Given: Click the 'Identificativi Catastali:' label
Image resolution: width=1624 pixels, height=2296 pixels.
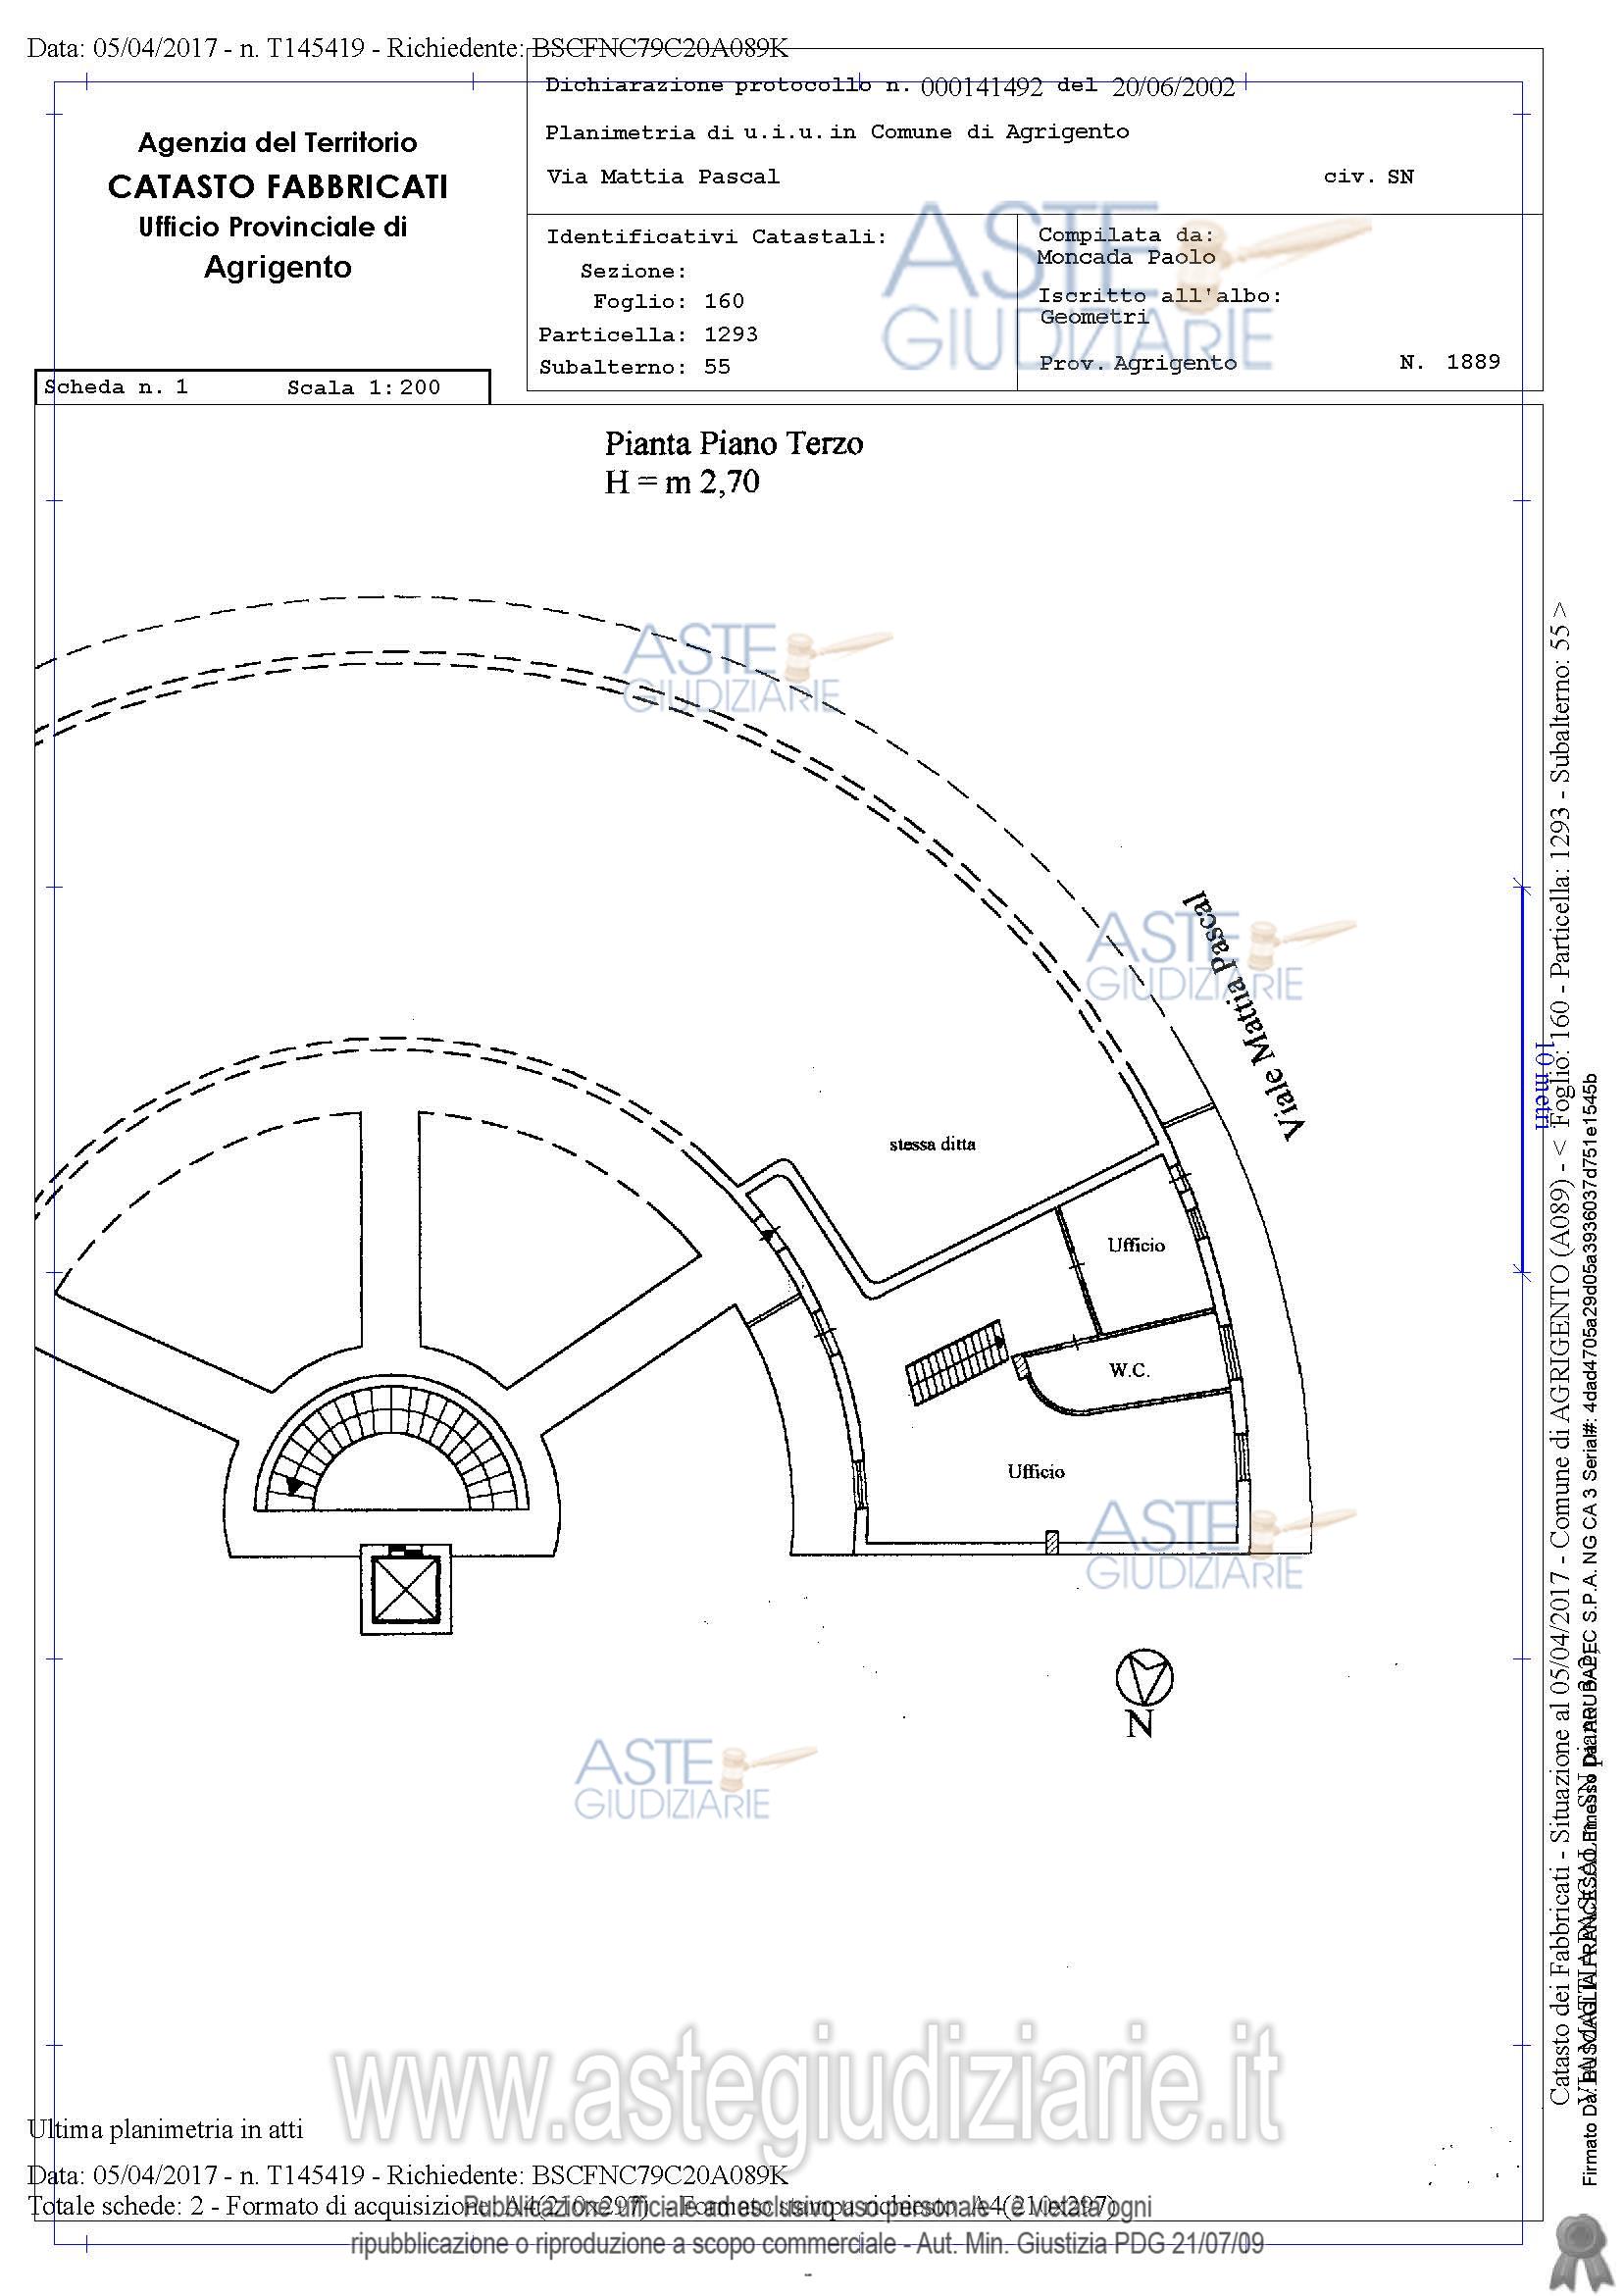Looking at the screenshot, I should click(x=716, y=237).
